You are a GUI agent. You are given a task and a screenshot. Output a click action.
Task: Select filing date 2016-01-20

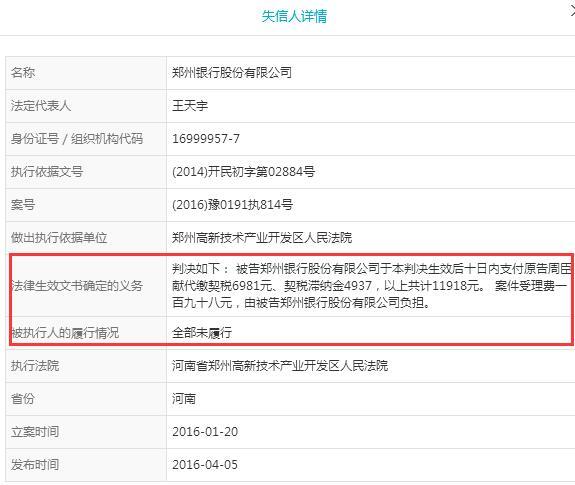click(205, 431)
